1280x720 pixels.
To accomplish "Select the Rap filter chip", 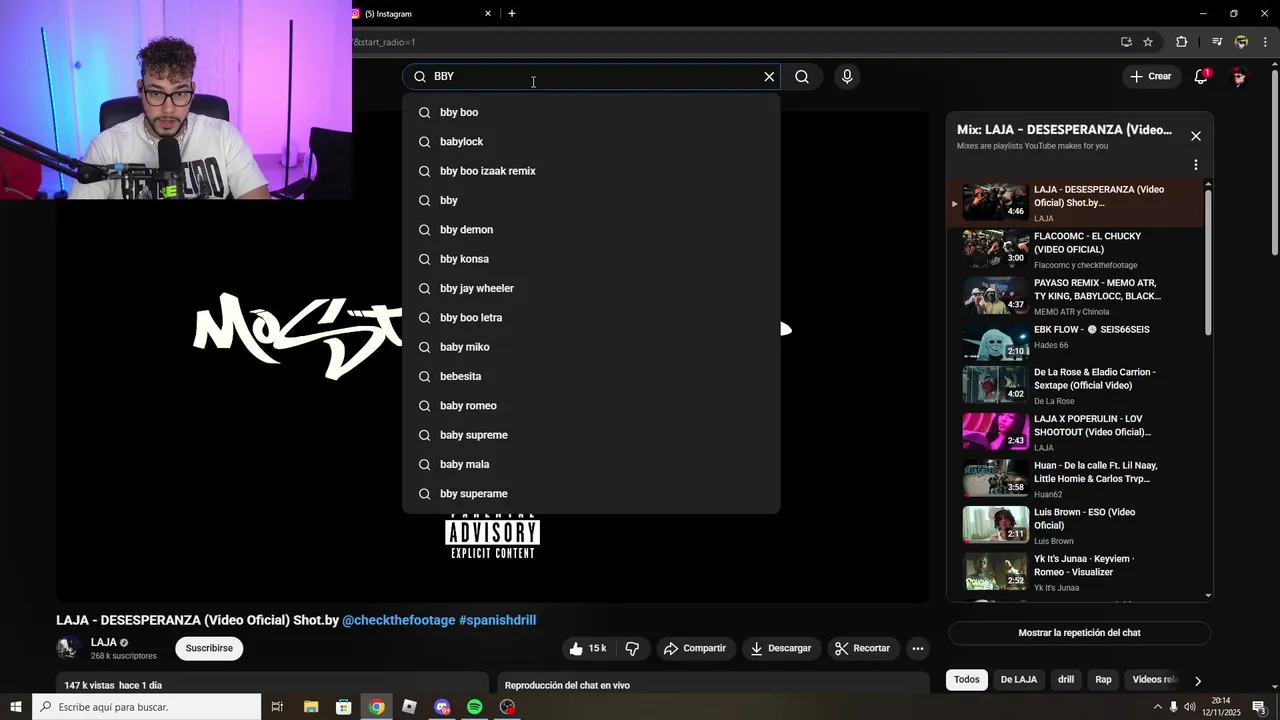I will [x=1103, y=680].
